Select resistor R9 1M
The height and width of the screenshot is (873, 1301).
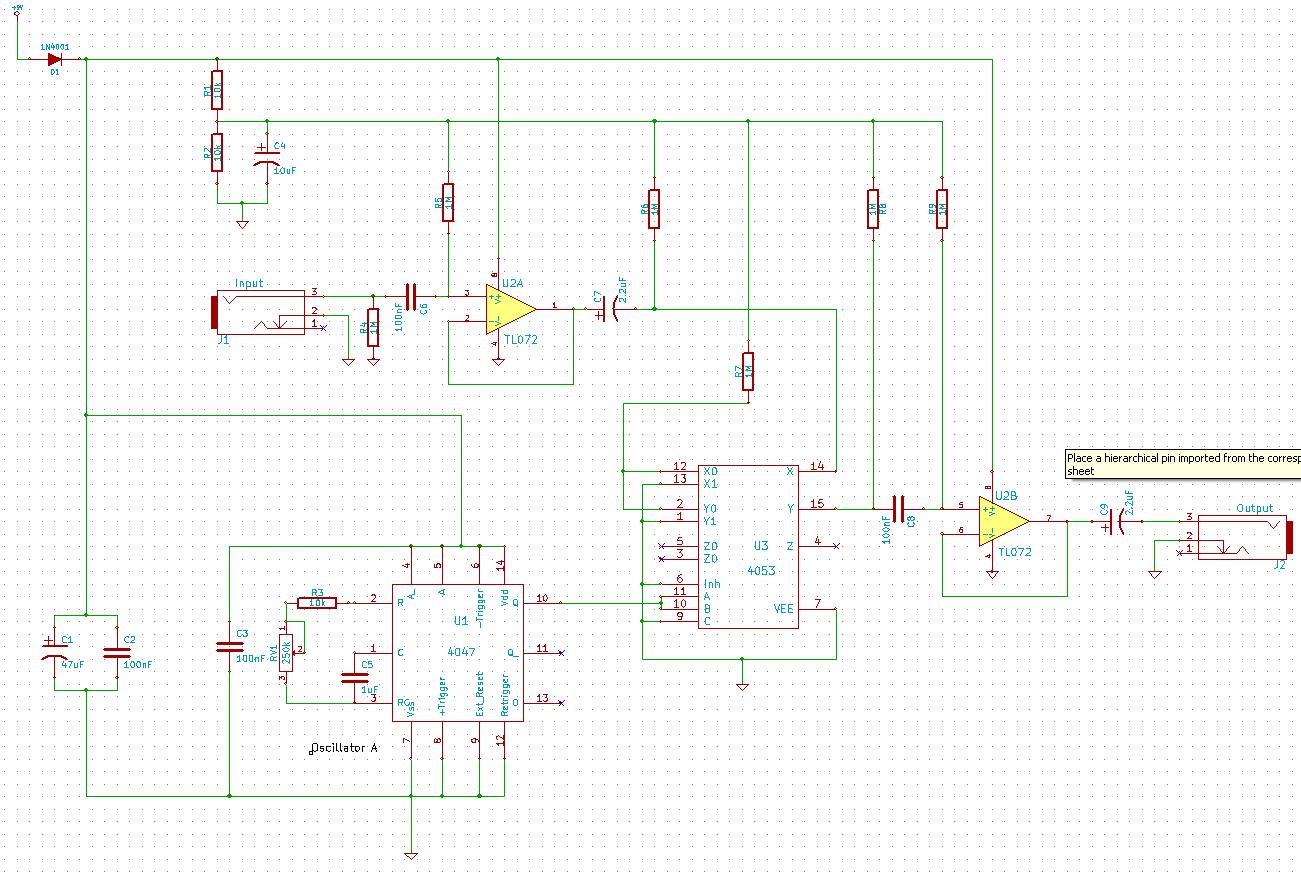(941, 209)
